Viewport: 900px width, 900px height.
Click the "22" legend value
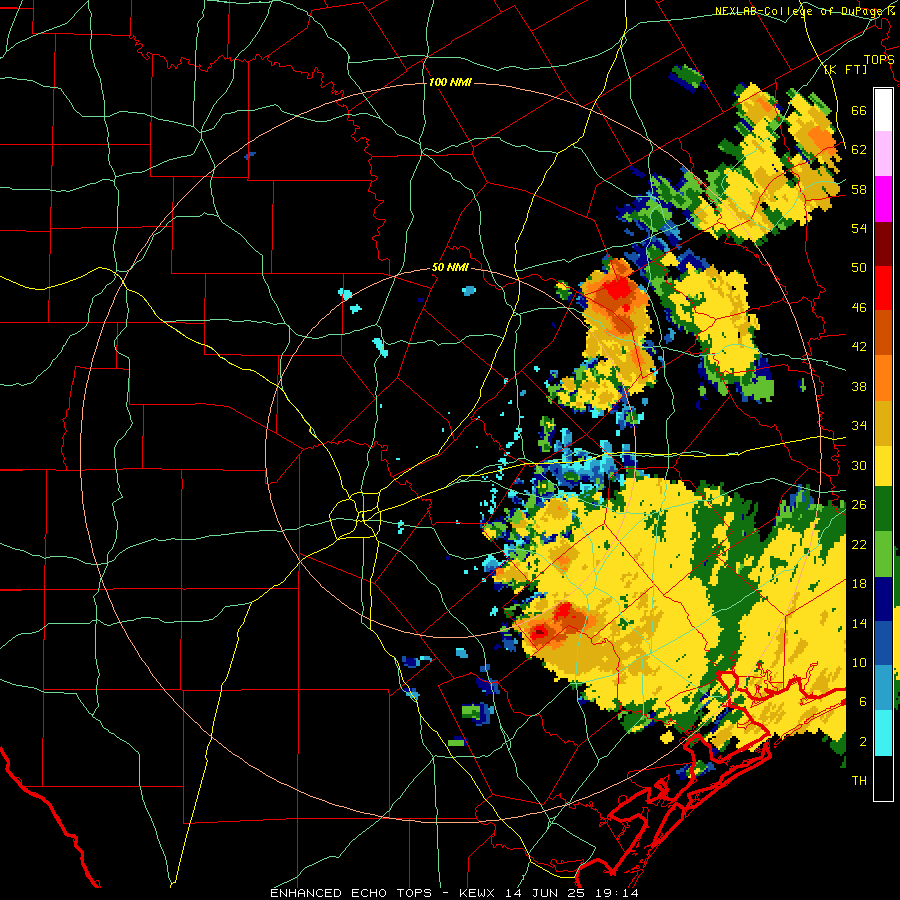pyautogui.click(x=859, y=544)
